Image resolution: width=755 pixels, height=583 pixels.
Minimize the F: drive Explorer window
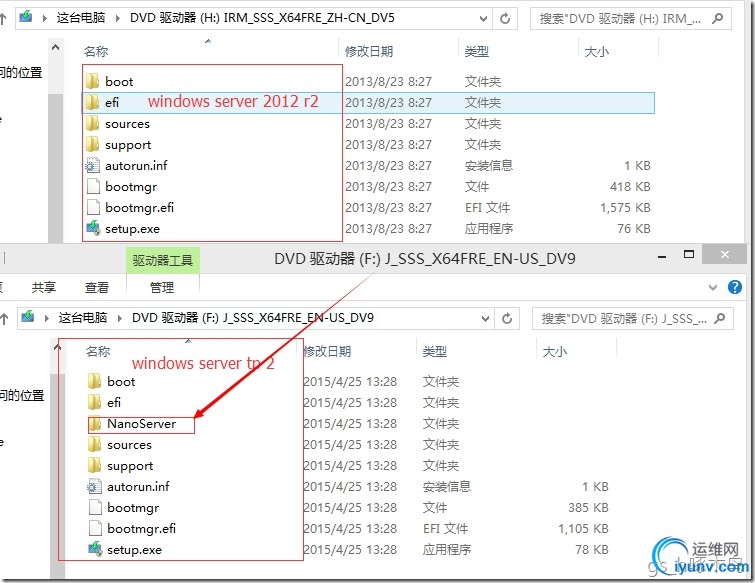(x=662, y=256)
